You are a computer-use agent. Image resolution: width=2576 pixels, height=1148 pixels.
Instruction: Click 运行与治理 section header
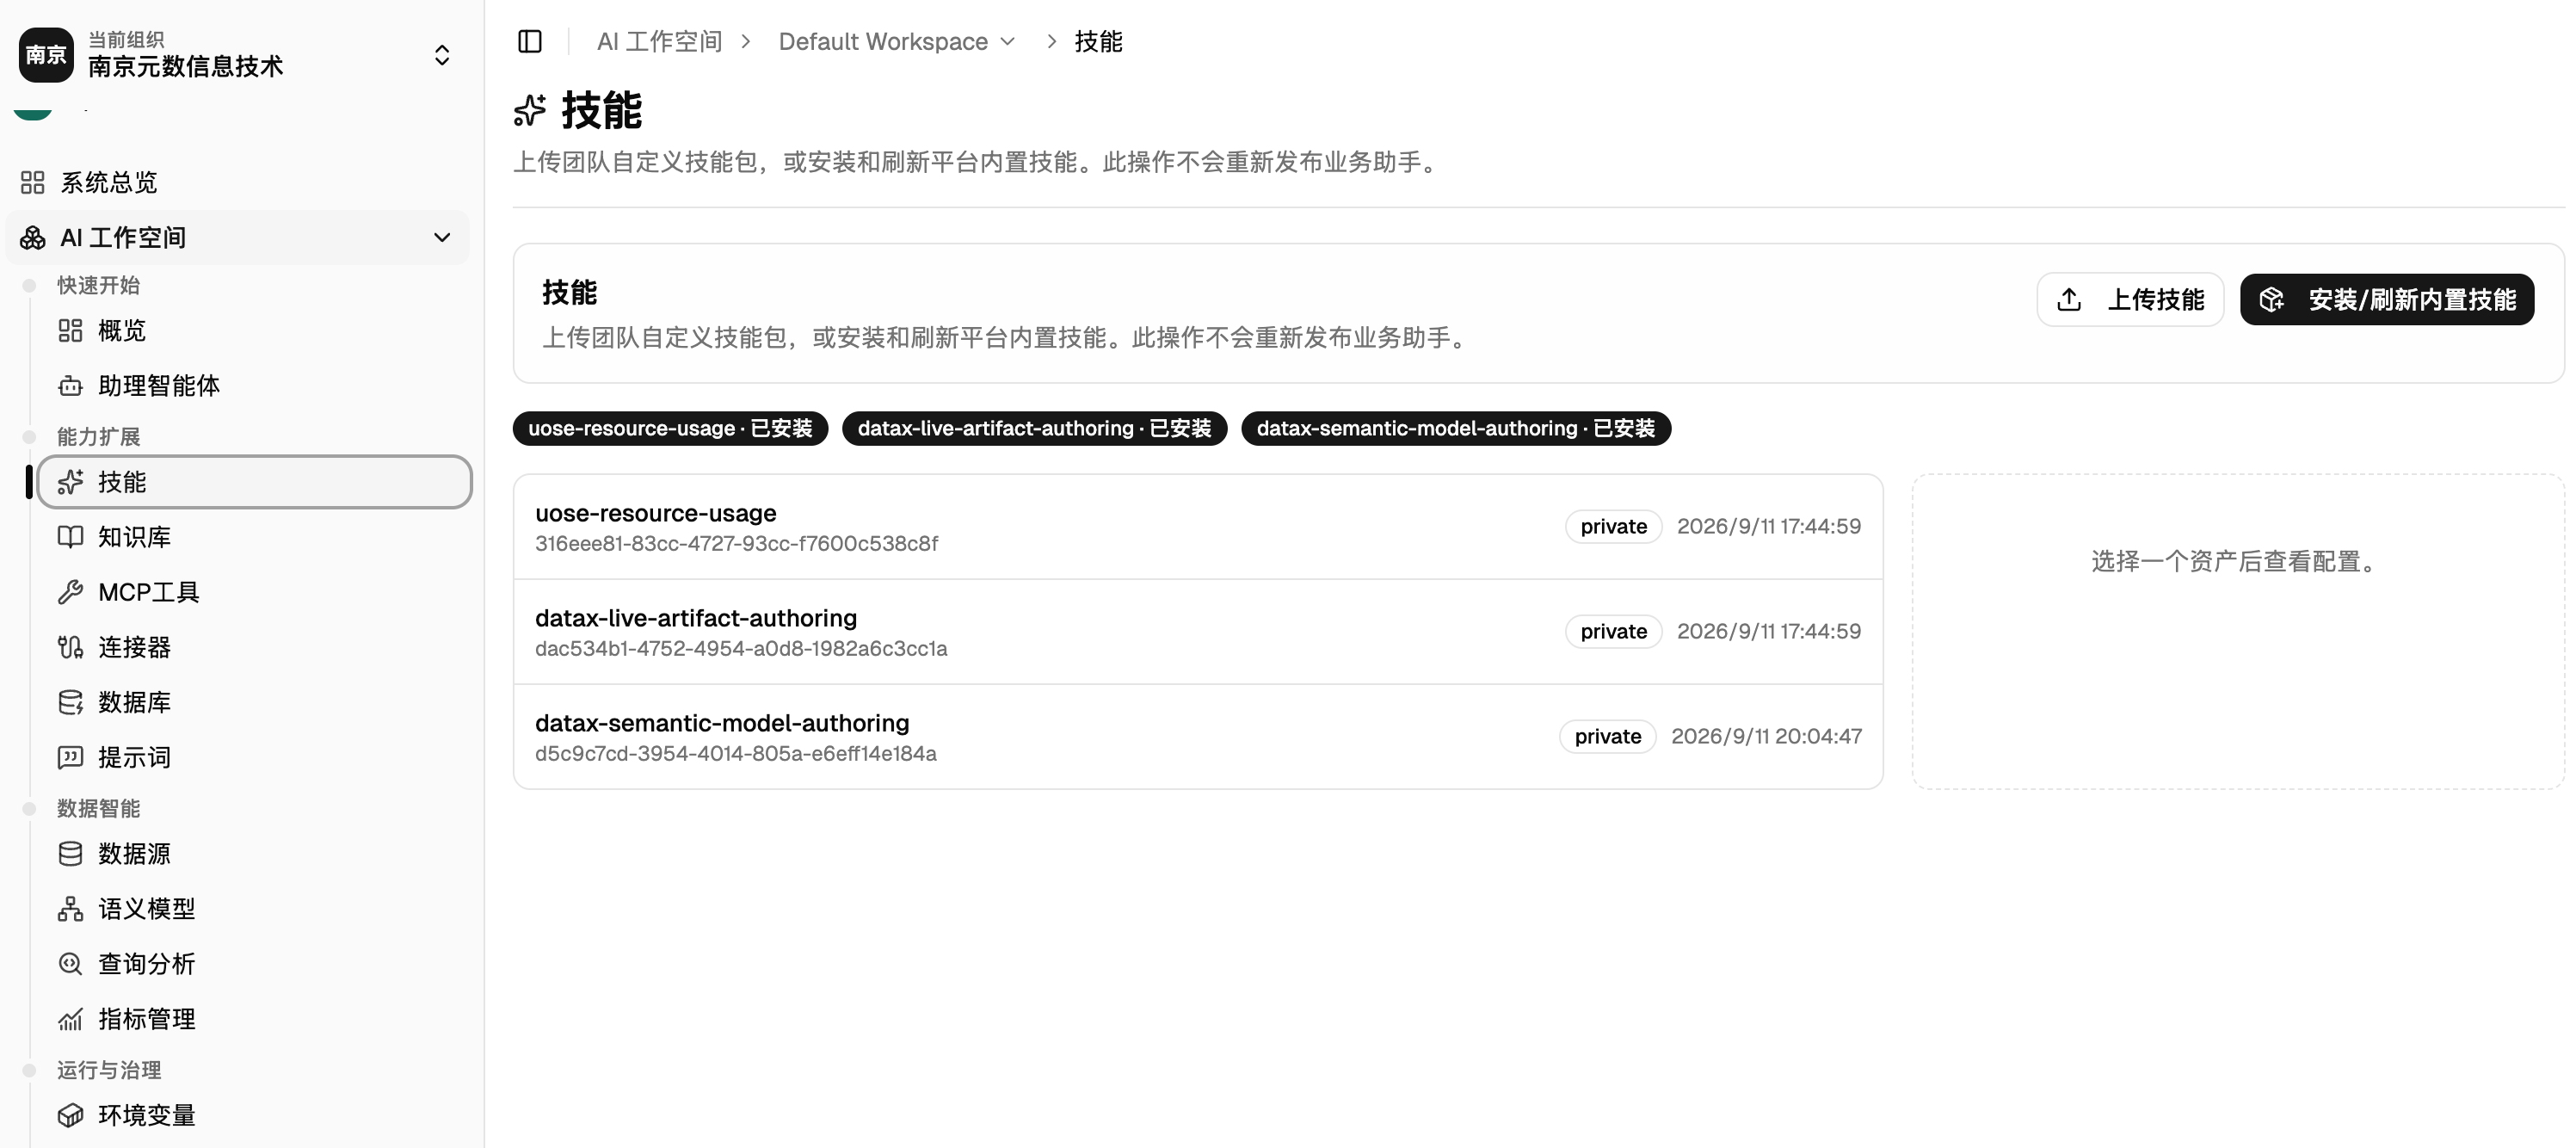(109, 1070)
